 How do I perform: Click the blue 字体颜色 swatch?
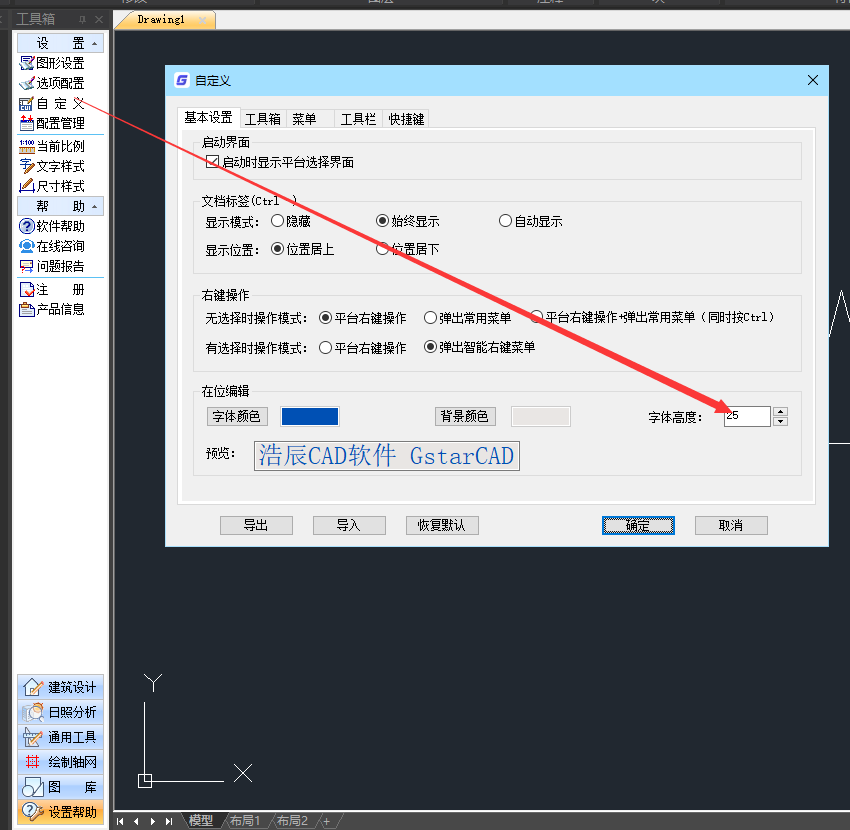pos(310,417)
